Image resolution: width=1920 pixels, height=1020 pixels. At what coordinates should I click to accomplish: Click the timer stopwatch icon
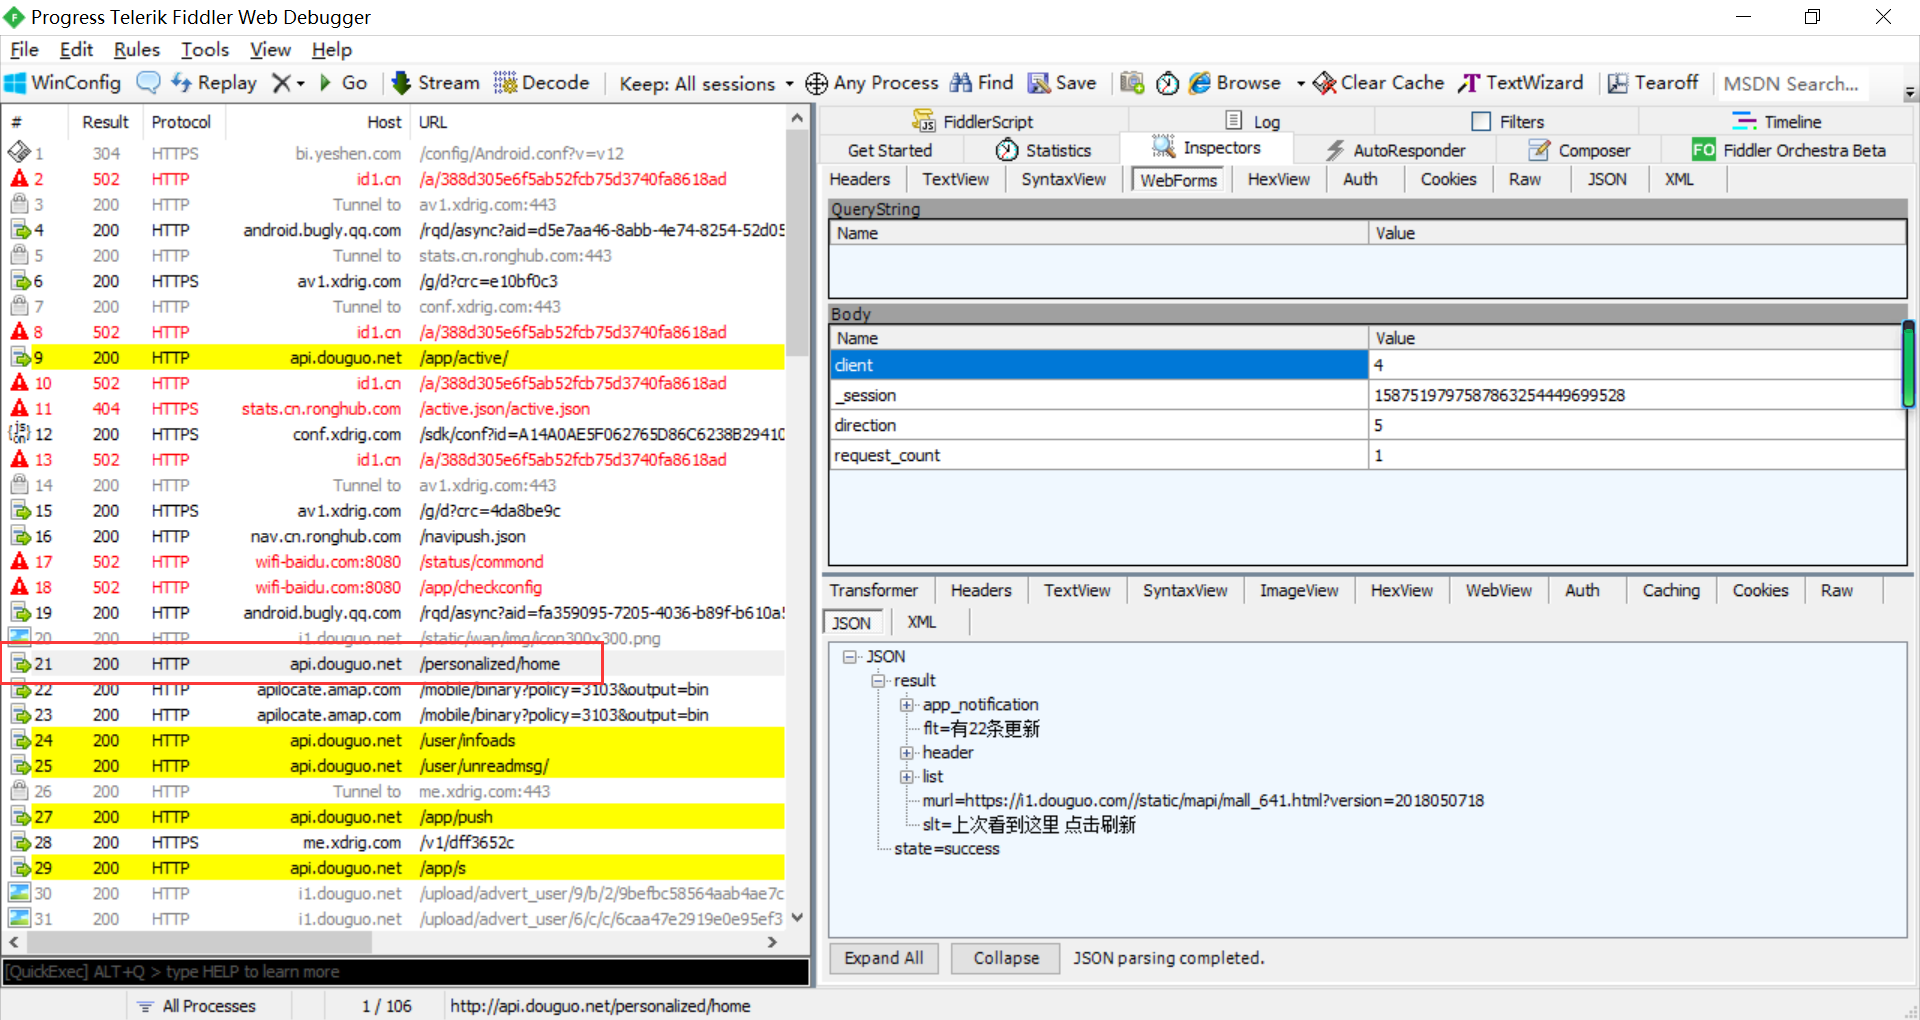(1167, 83)
